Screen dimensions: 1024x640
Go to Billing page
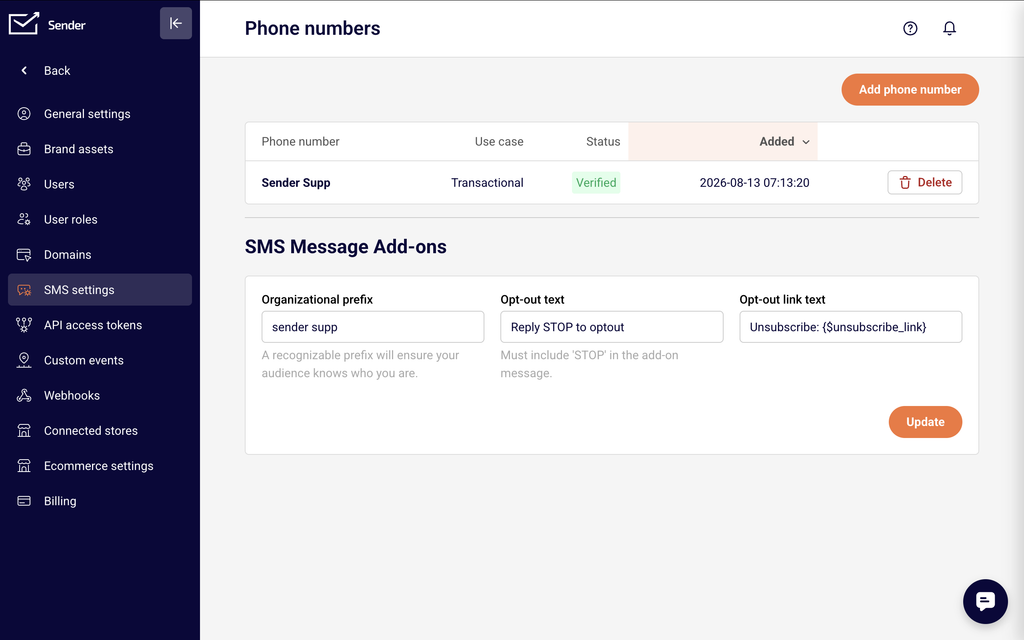pyautogui.click(x=100, y=502)
